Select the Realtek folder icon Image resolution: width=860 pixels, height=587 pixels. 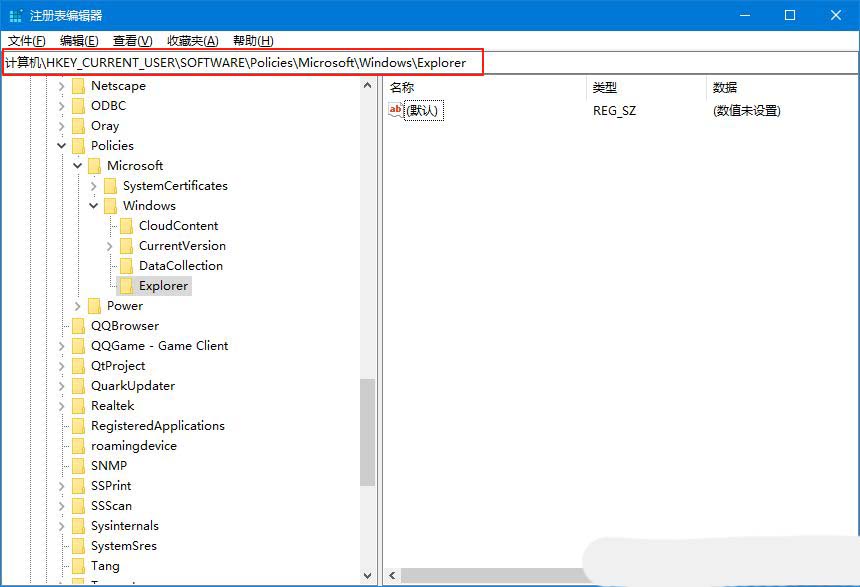pos(79,405)
